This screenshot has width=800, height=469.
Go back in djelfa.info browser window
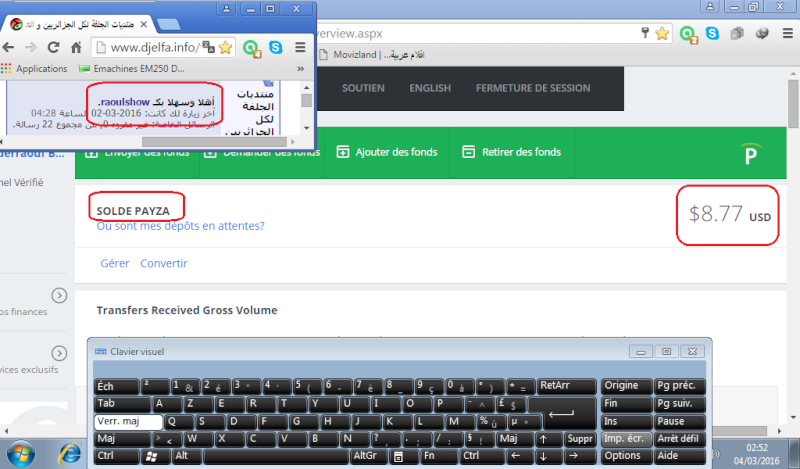pos(8,47)
